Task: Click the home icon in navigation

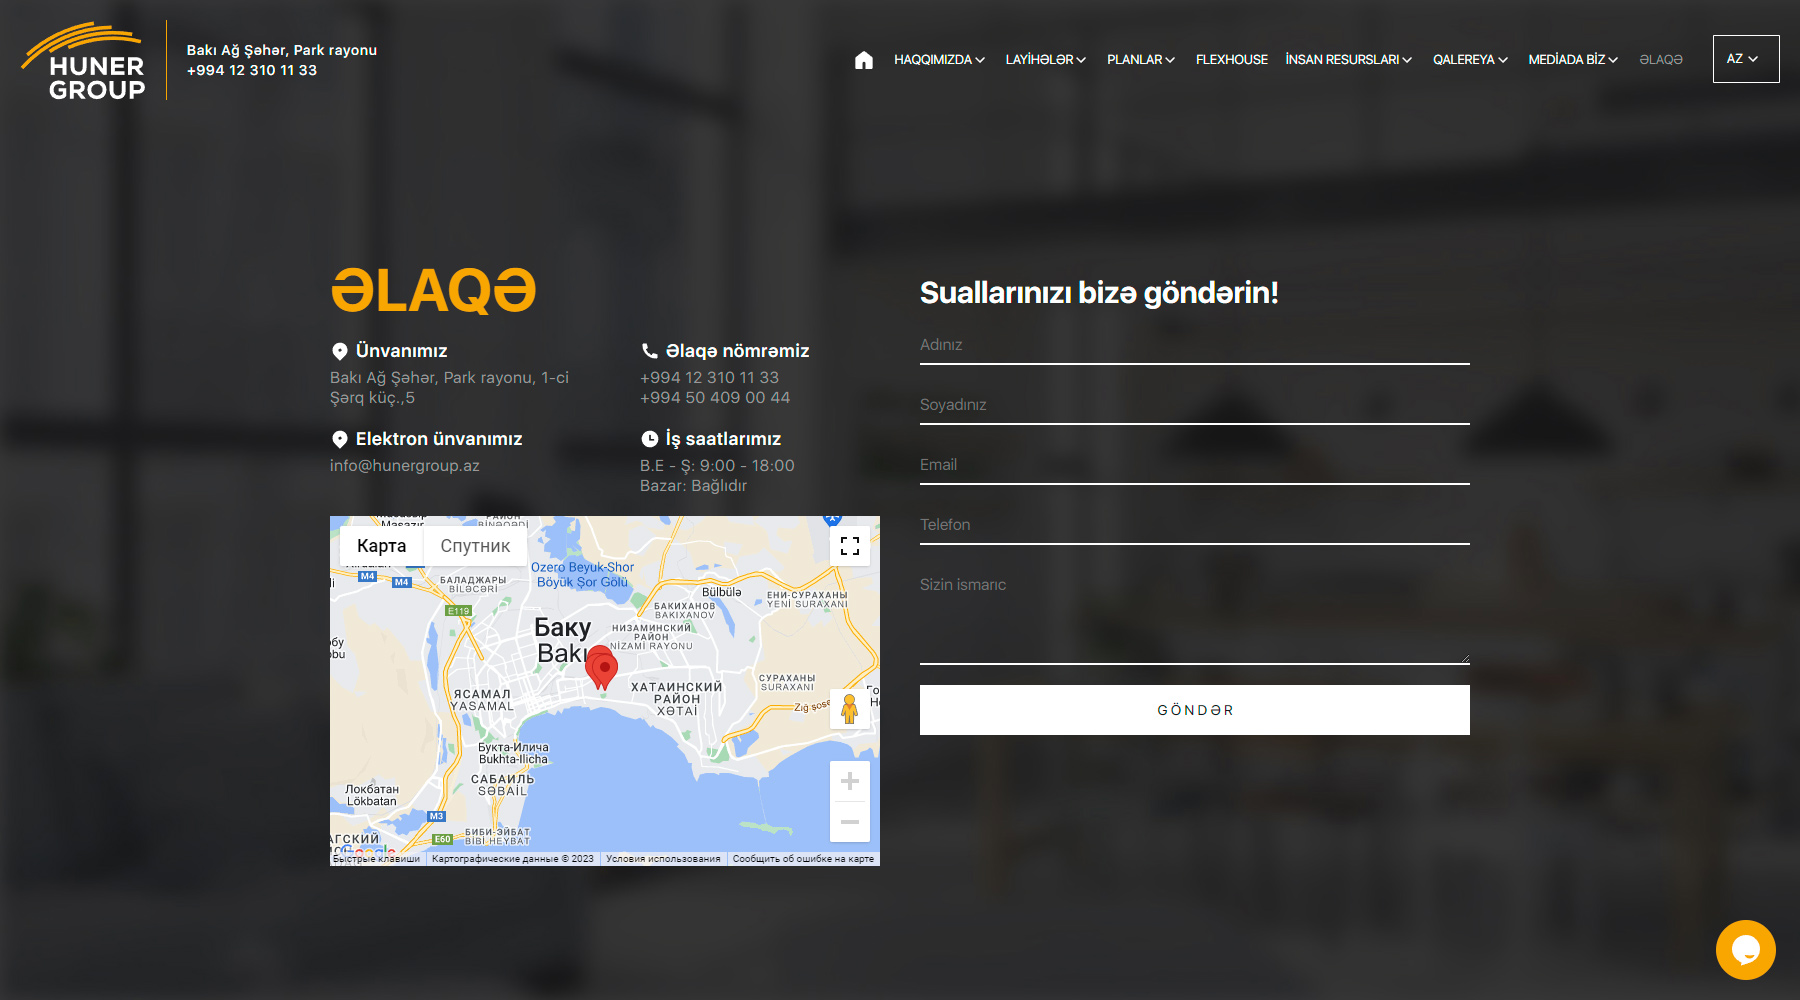Action: pyautogui.click(x=864, y=60)
